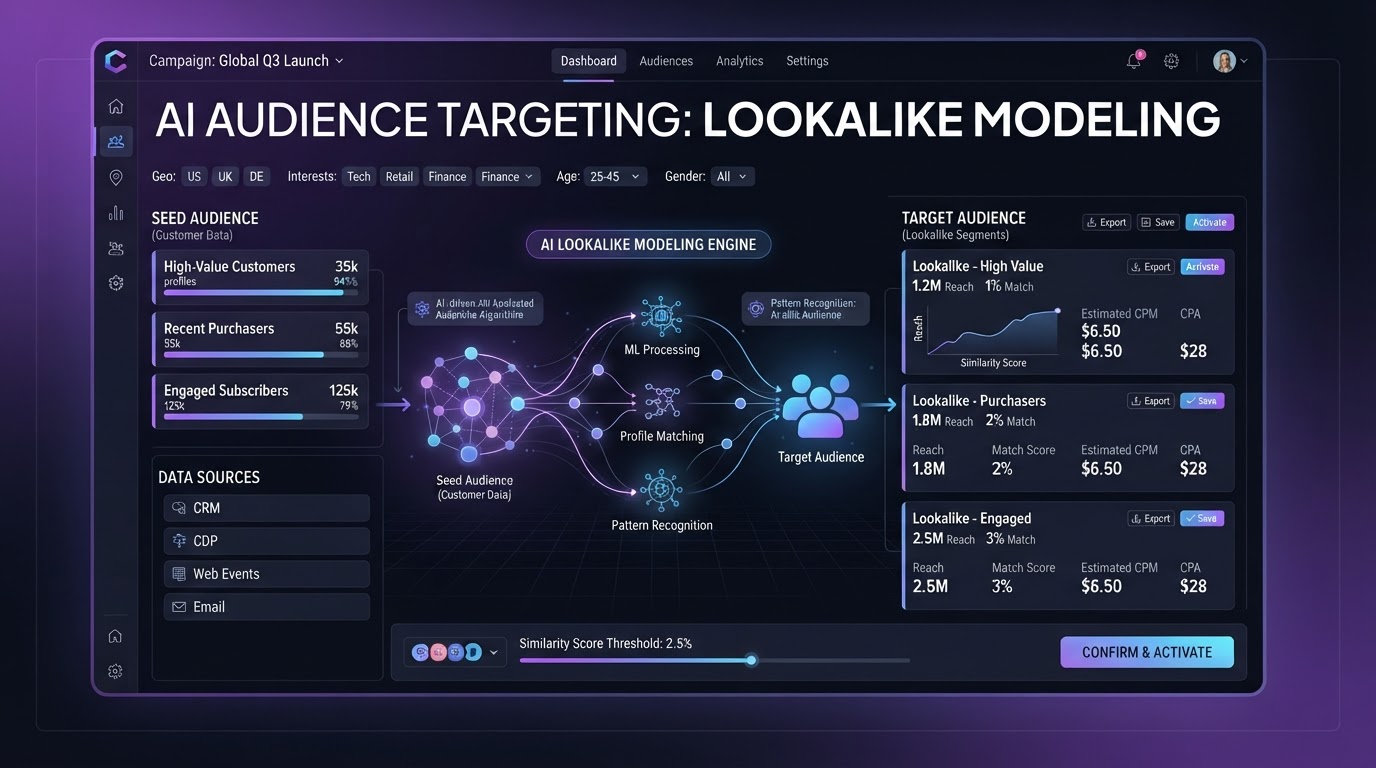
Task: Toggle Save on Lookalike - Purchasers card
Action: 1202,401
